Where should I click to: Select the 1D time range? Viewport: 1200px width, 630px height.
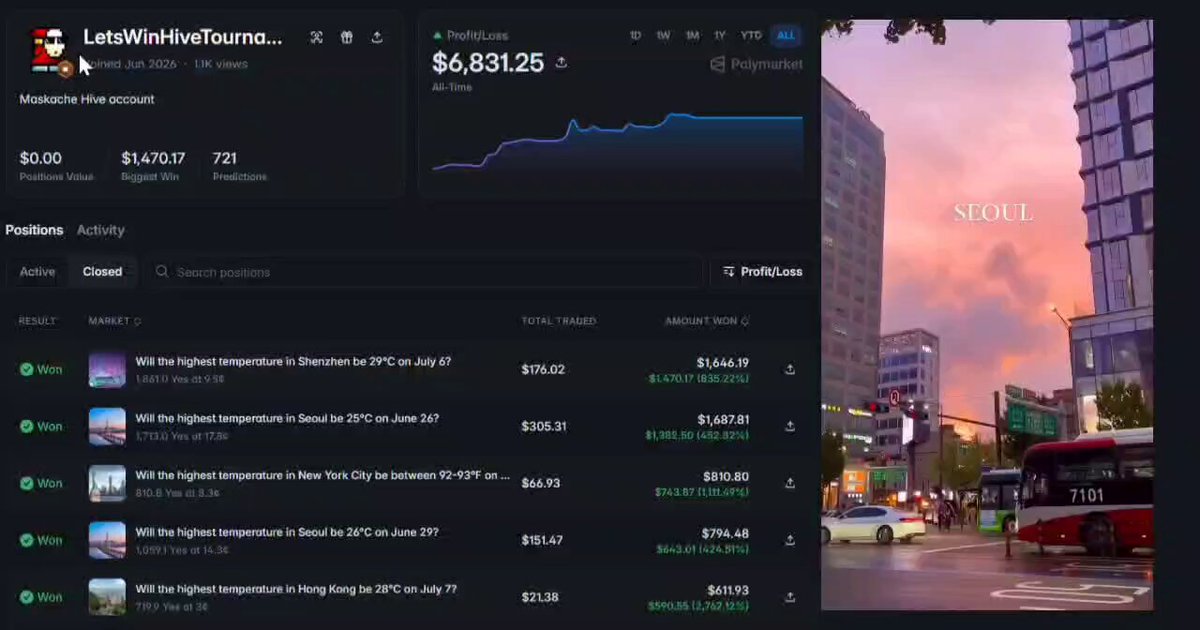tap(635, 36)
